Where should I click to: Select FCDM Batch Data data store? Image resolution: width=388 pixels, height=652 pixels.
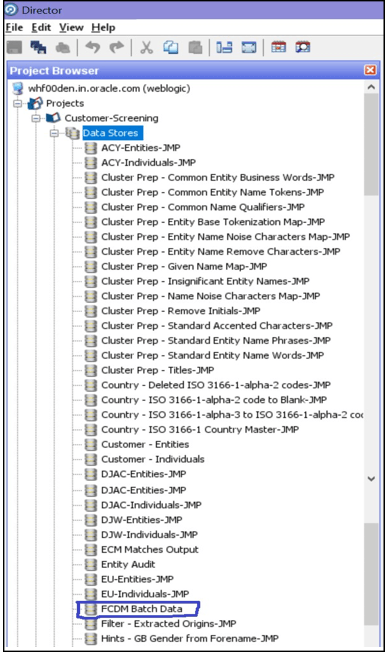[x=141, y=609]
